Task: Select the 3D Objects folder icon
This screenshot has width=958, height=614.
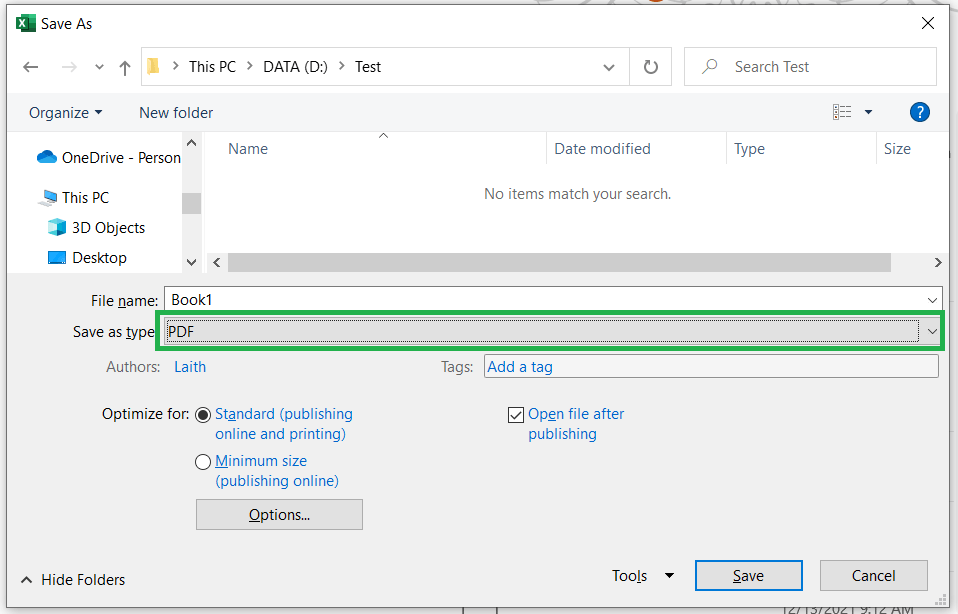Action: pyautogui.click(x=57, y=228)
